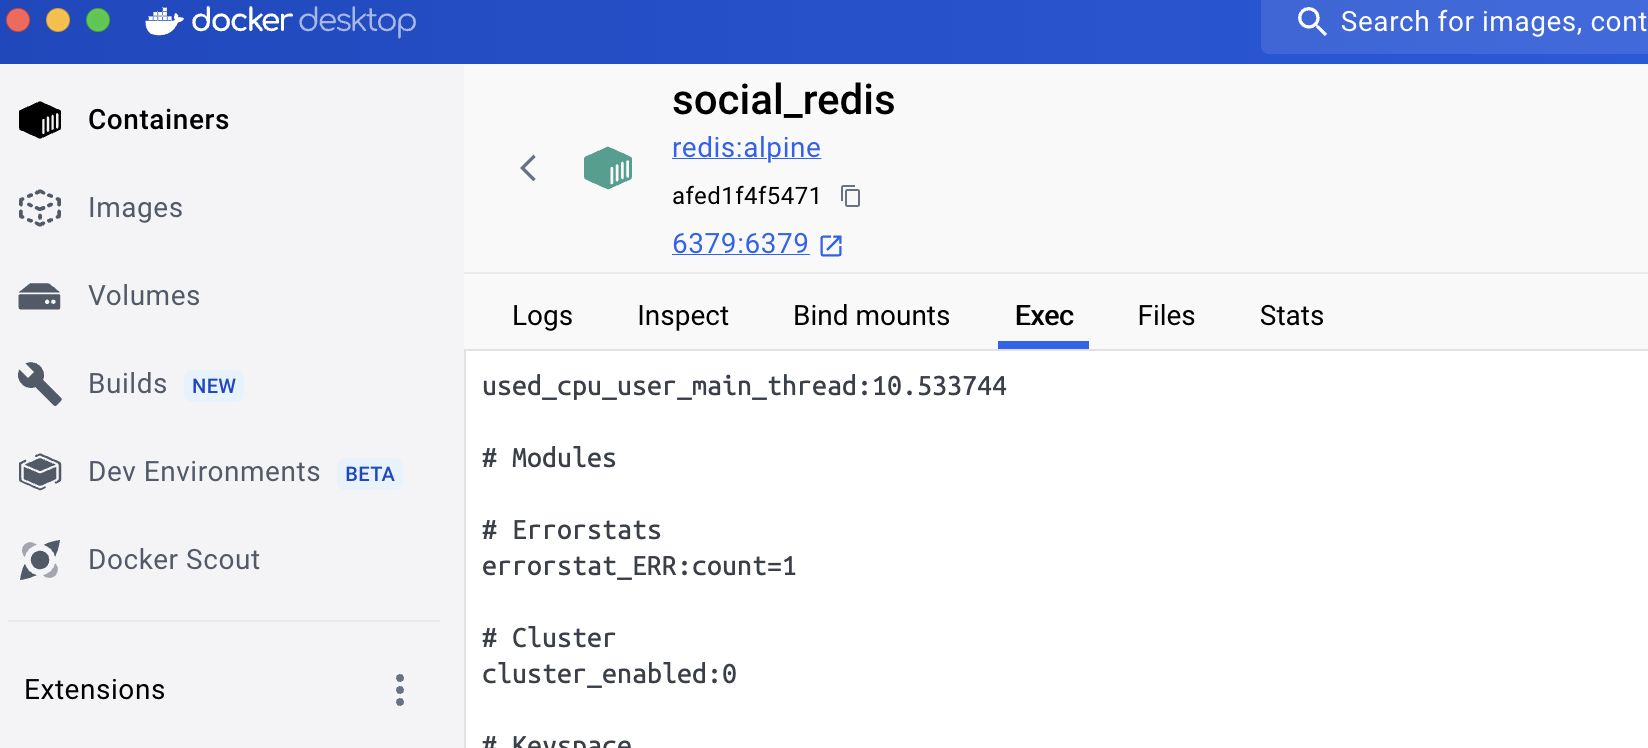This screenshot has width=1648, height=748.
Task: Click the Docker Desktop whale logo
Action: coord(163,20)
